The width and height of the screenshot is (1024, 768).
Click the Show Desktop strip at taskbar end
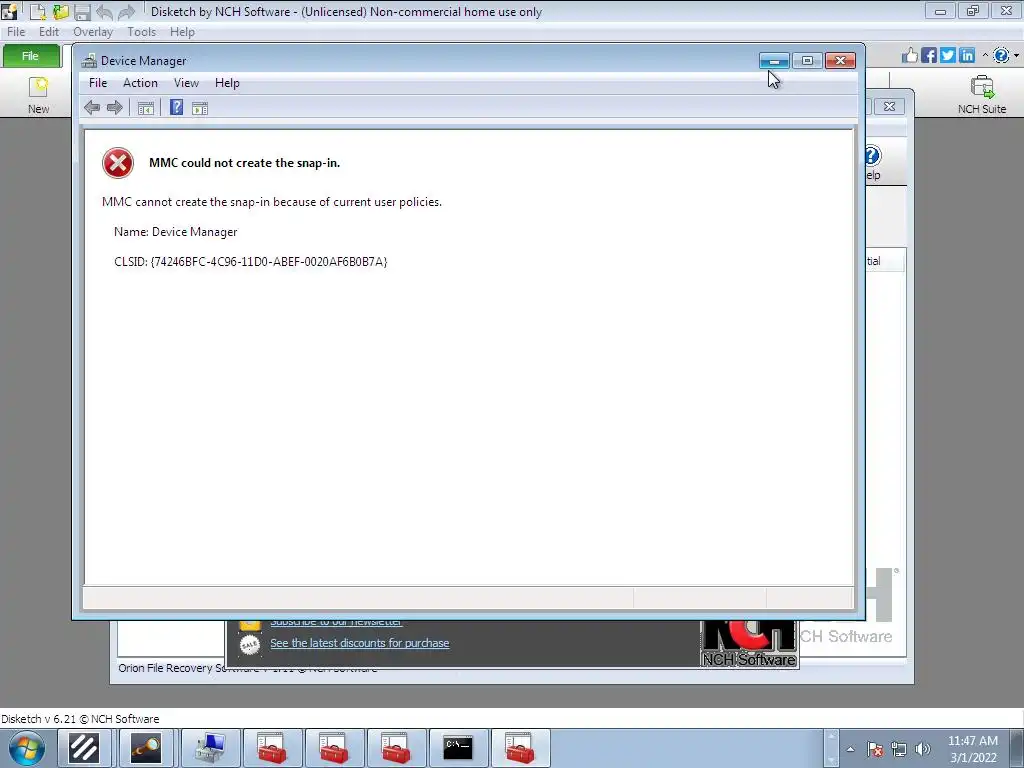coord(1016,748)
